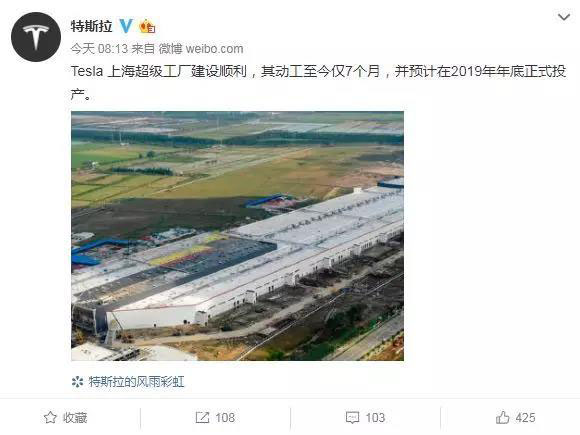This screenshot has width=580, height=435.
Task: Enlarge the factory aerial photo
Action: (x=237, y=236)
